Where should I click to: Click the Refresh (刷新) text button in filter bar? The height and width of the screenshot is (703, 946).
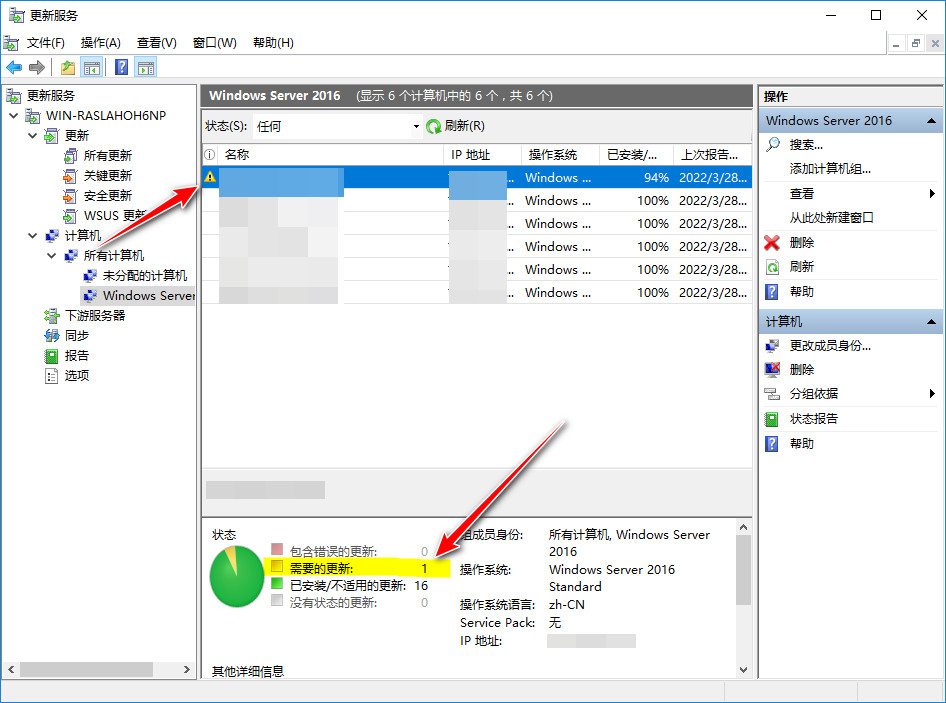[x=465, y=126]
